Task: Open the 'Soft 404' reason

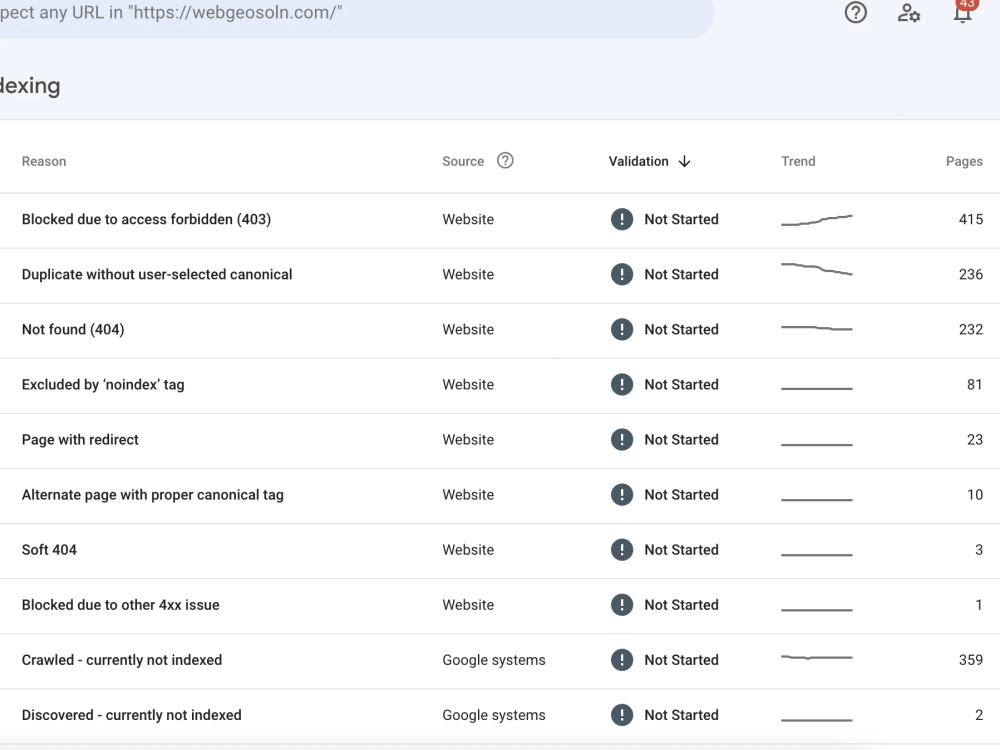Action: point(49,550)
